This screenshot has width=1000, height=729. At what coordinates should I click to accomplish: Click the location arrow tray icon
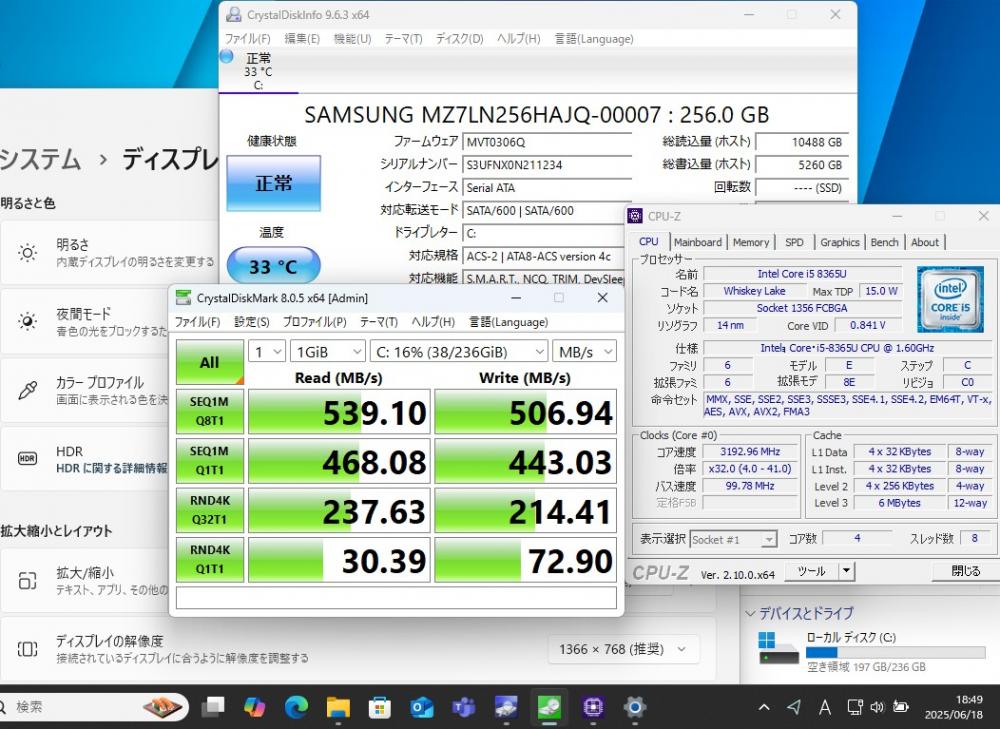pos(794,707)
